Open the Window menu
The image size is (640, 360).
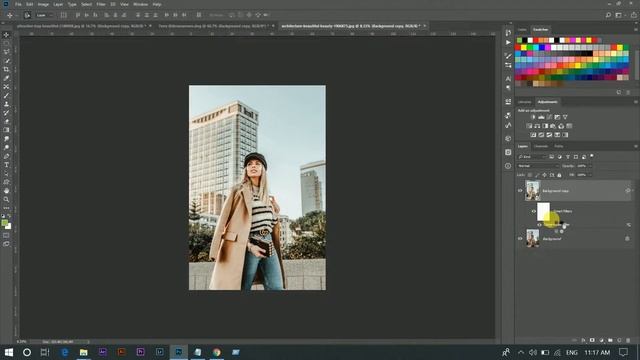click(x=140, y=4)
